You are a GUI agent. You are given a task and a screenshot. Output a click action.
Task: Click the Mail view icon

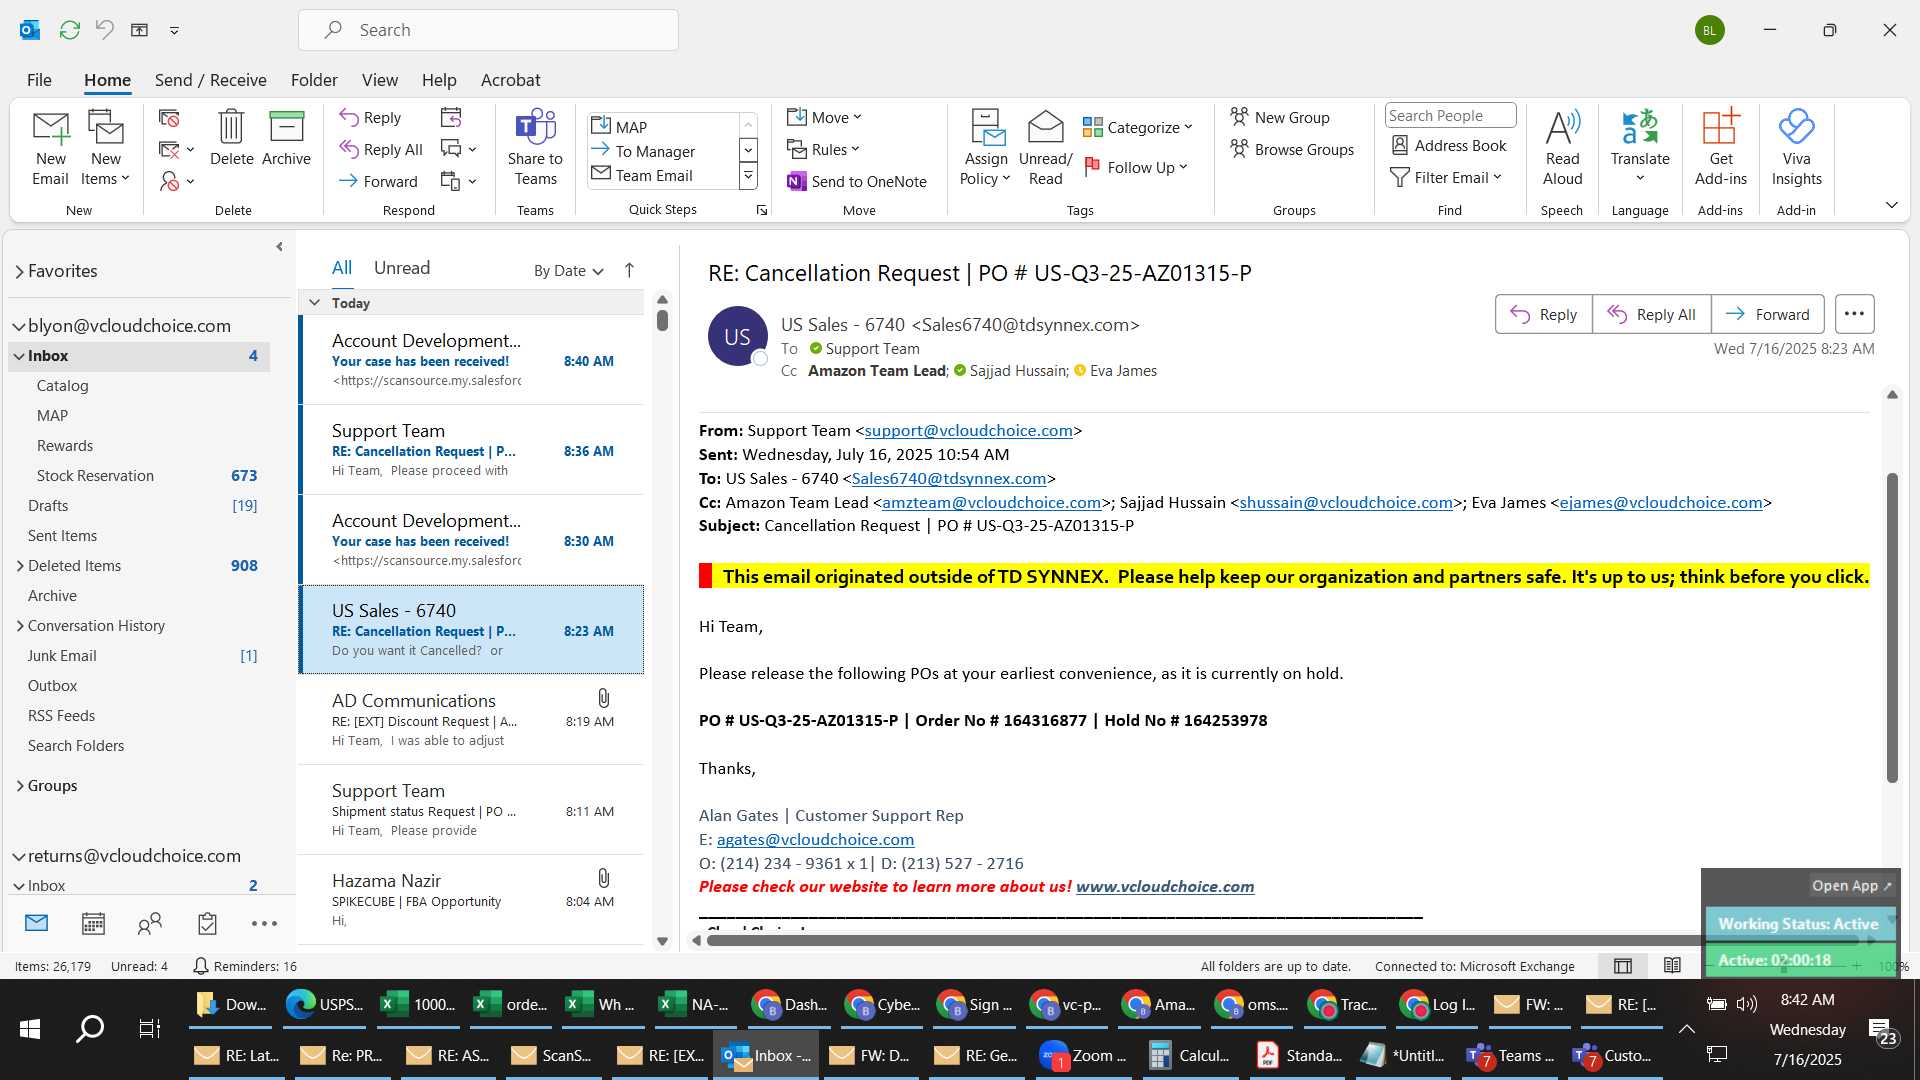(x=36, y=923)
